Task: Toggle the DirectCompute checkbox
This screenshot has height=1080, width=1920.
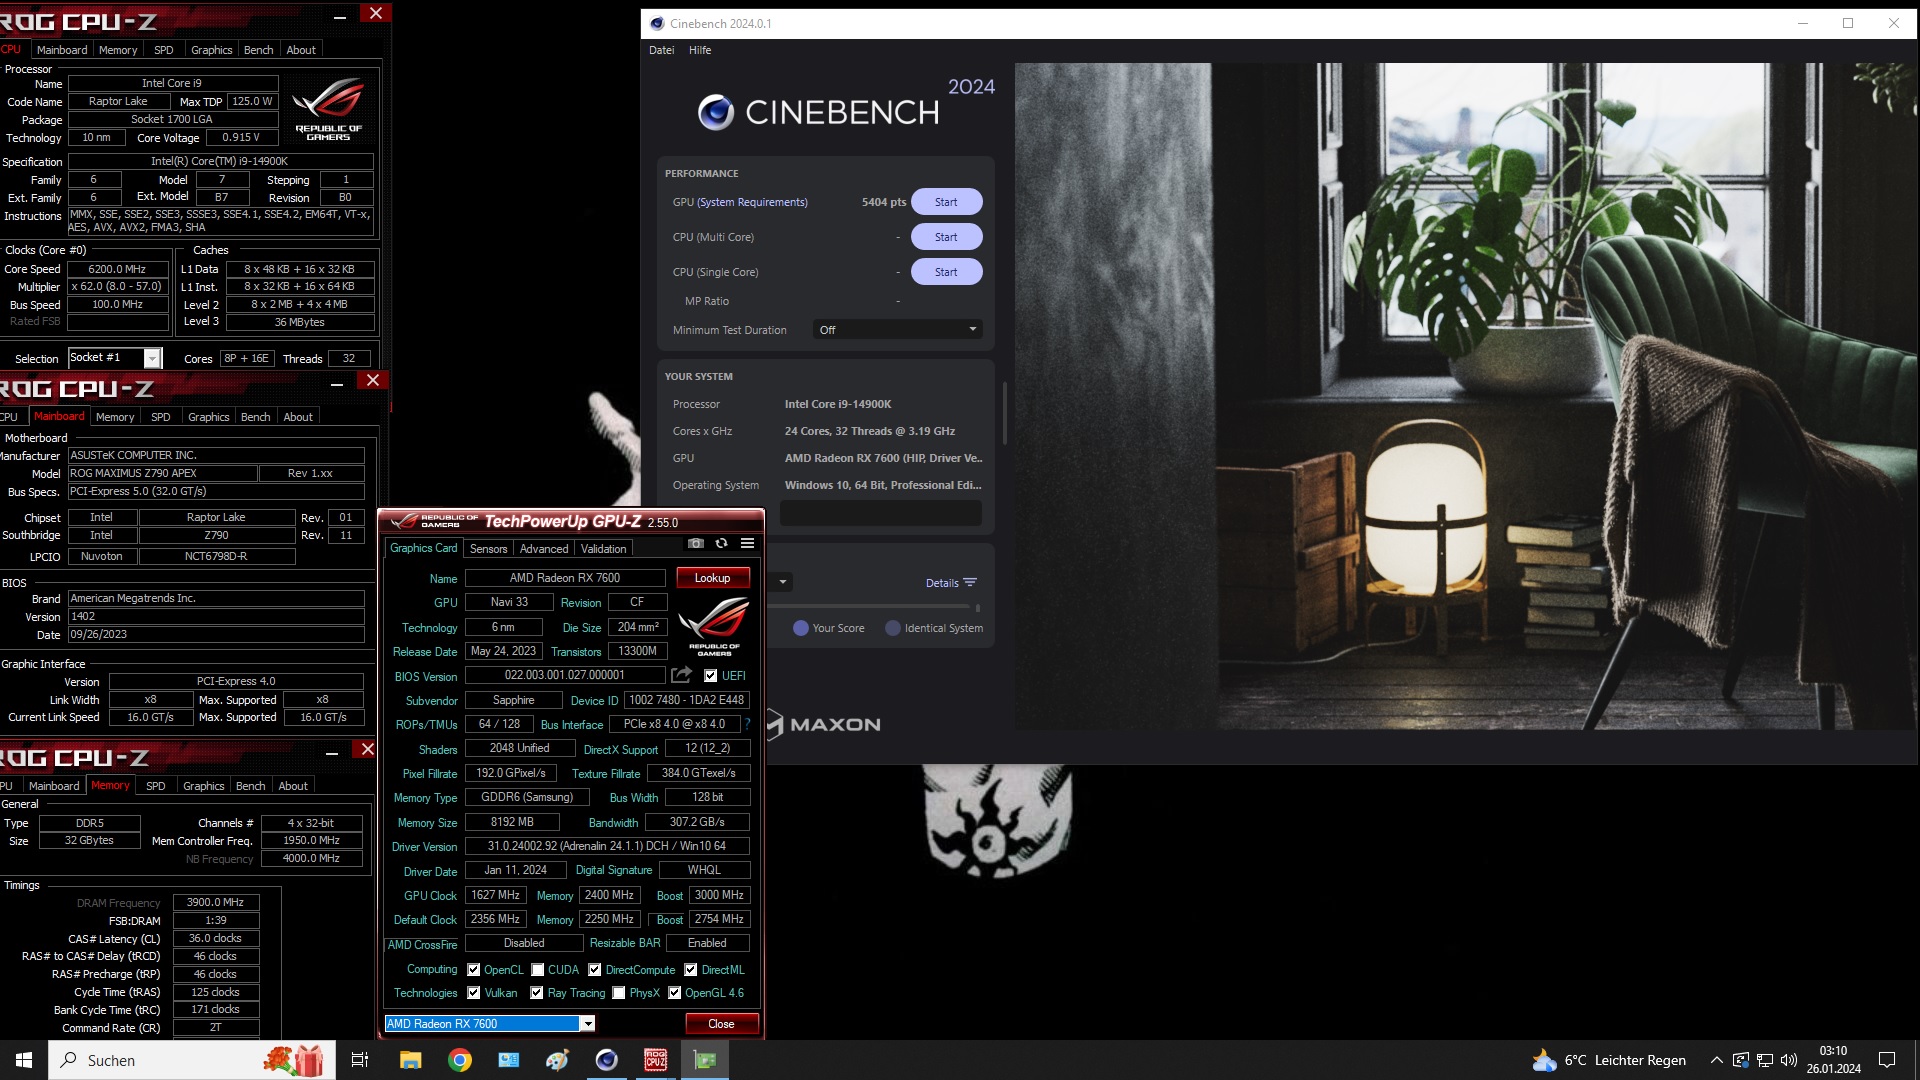Action: (595, 969)
